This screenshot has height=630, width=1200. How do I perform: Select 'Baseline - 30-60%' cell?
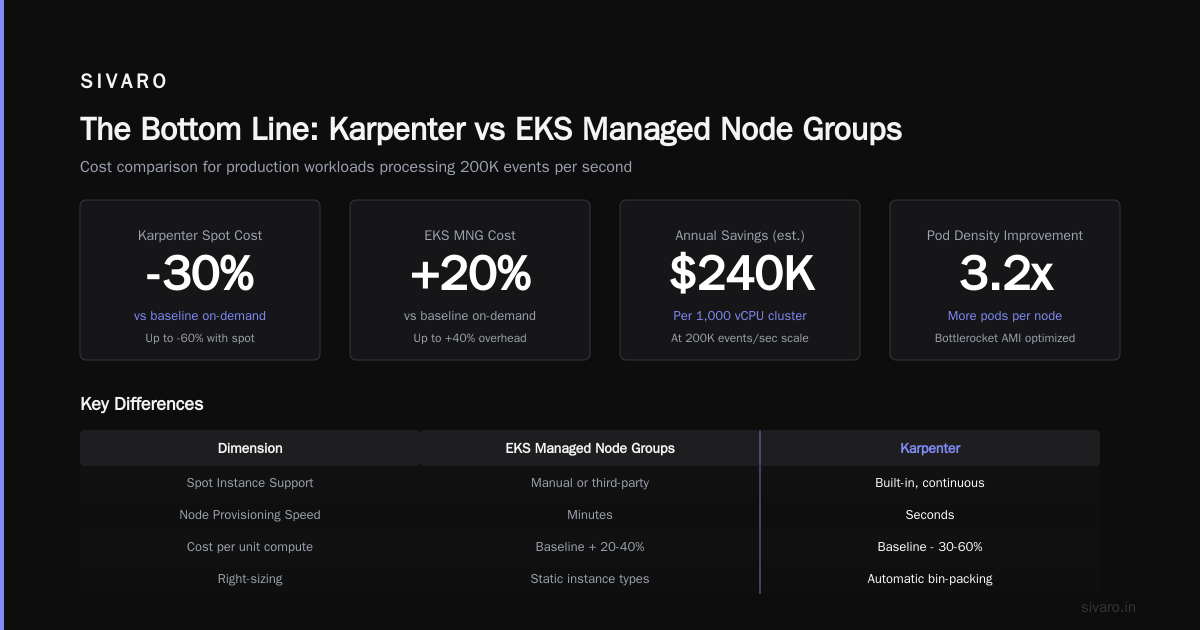click(x=930, y=547)
